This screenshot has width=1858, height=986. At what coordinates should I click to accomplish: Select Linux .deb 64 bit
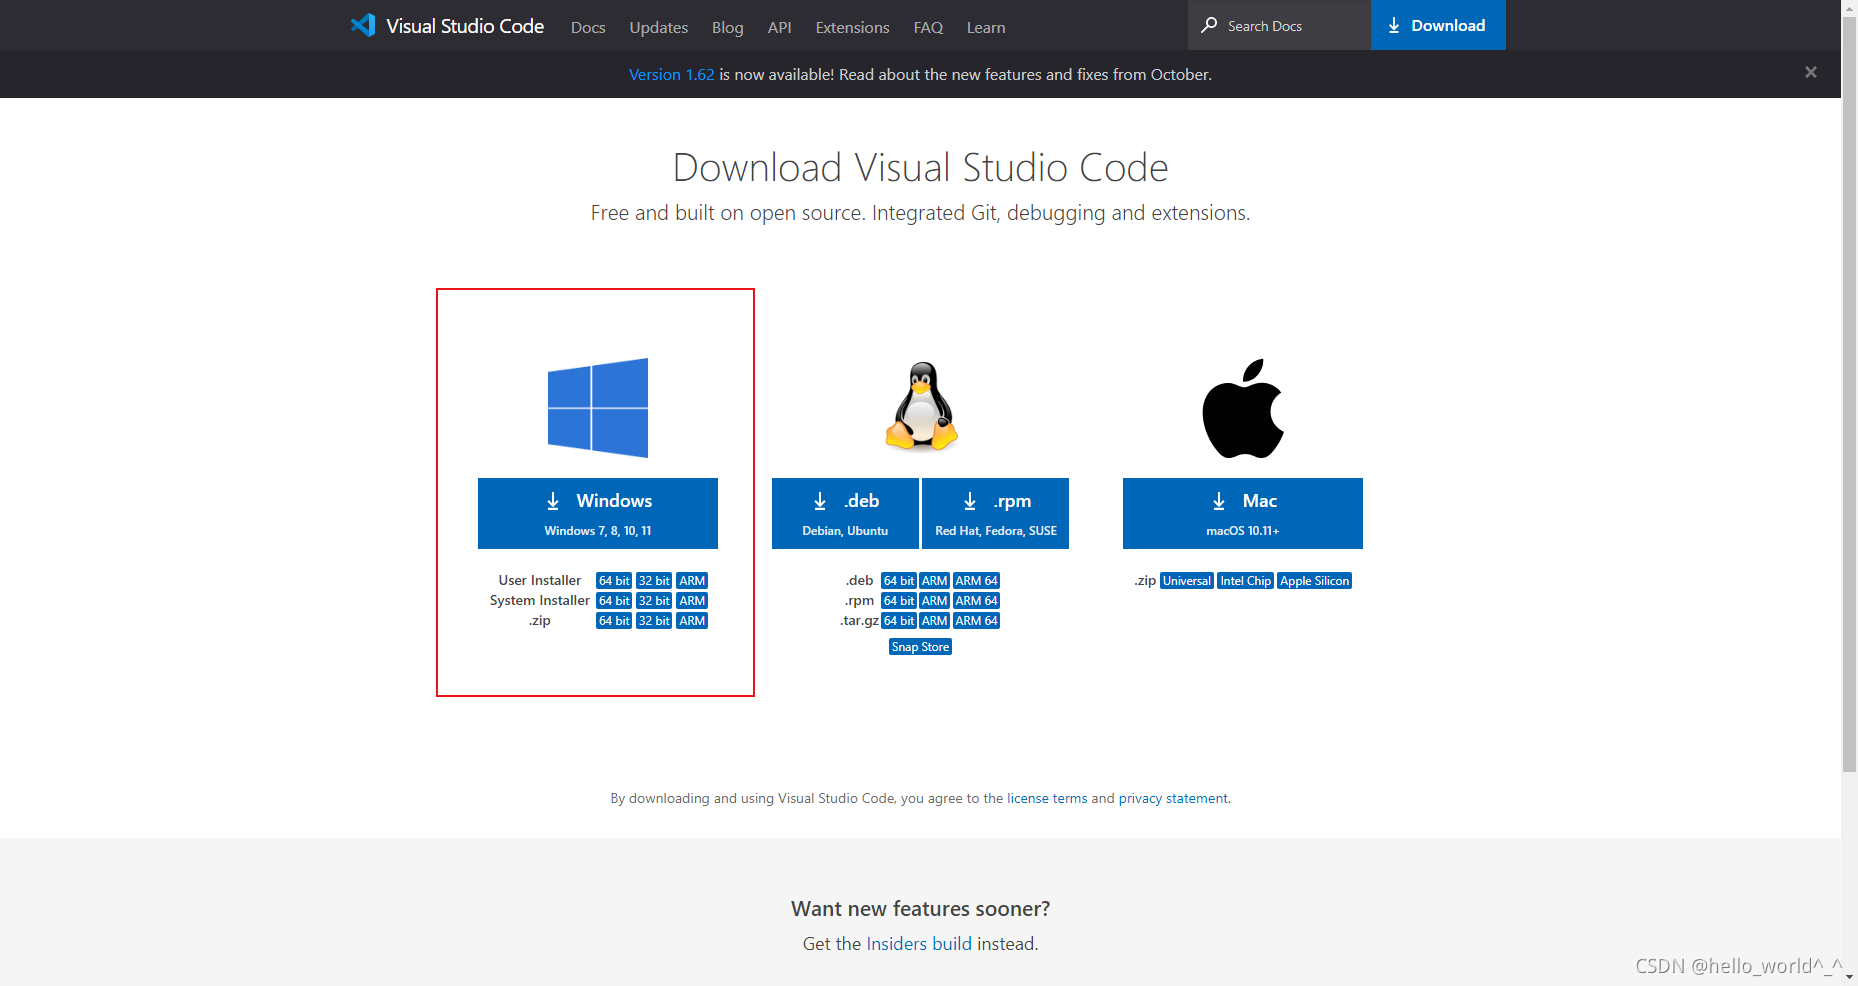[x=899, y=581]
